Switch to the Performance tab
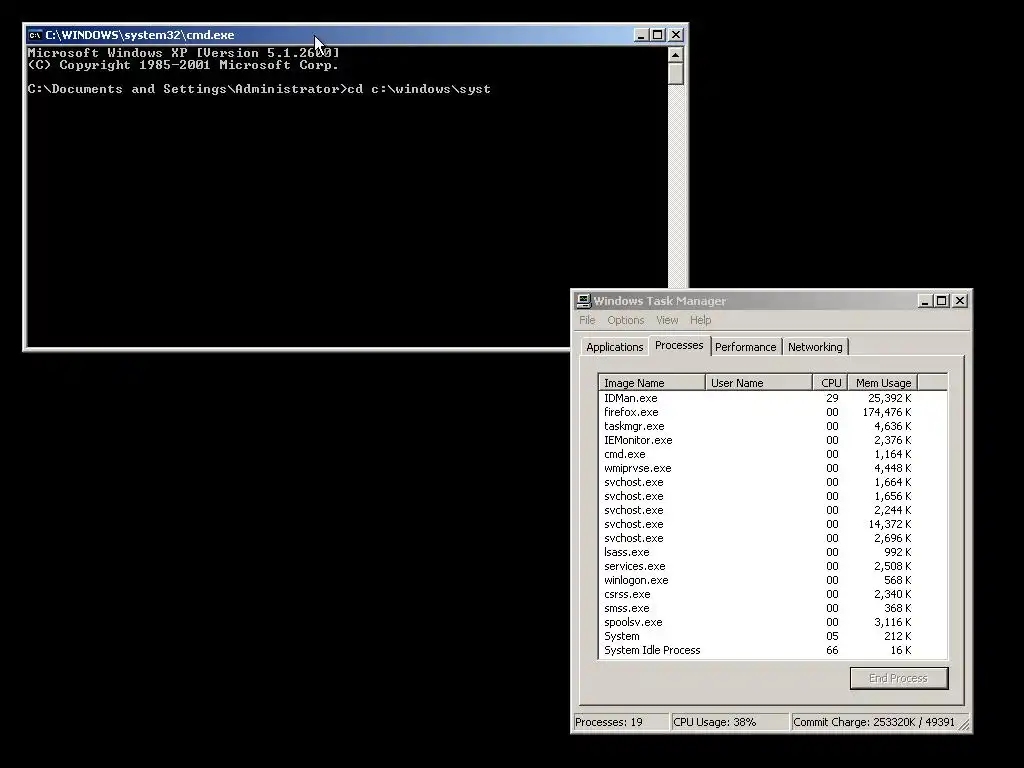This screenshot has height=768, width=1024. click(x=746, y=347)
